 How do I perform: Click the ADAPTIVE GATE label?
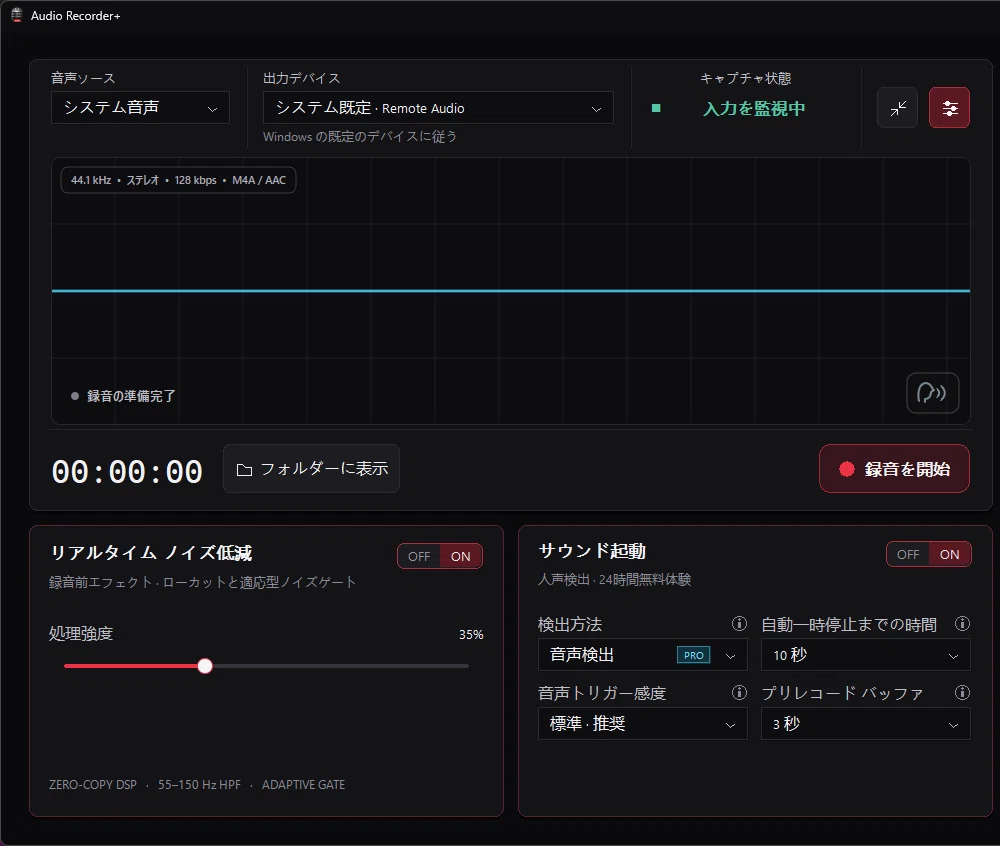pyautogui.click(x=303, y=785)
